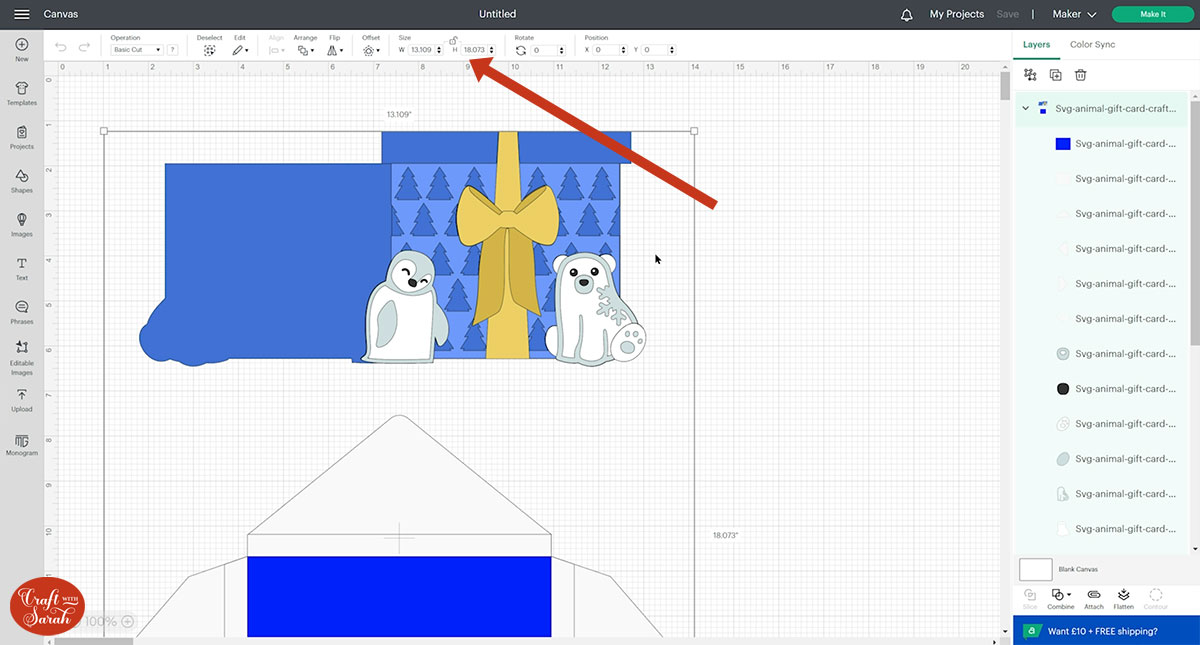The height and width of the screenshot is (645, 1200).
Task: Open the Templates panel
Action: tap(21, 92)
